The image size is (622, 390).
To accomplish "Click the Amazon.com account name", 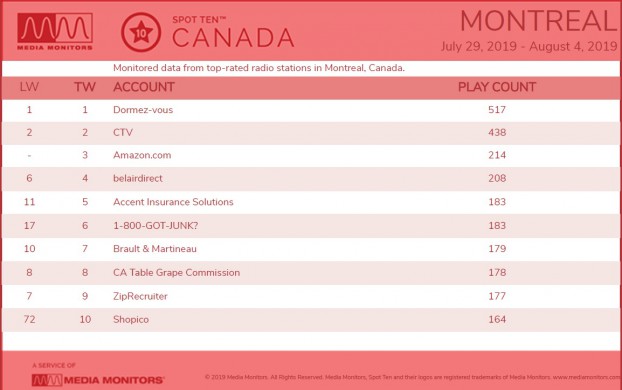I will tap(142, 155).
